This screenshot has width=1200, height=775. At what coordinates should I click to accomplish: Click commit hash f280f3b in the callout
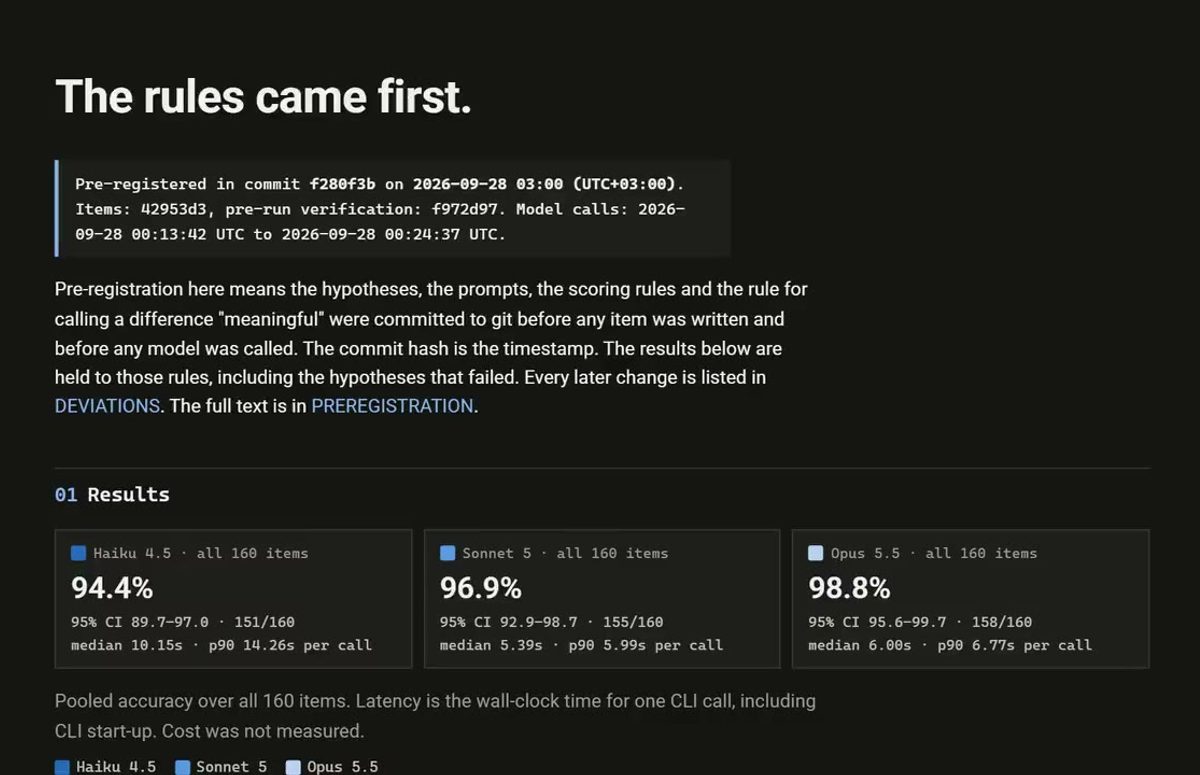click(342, 184)
